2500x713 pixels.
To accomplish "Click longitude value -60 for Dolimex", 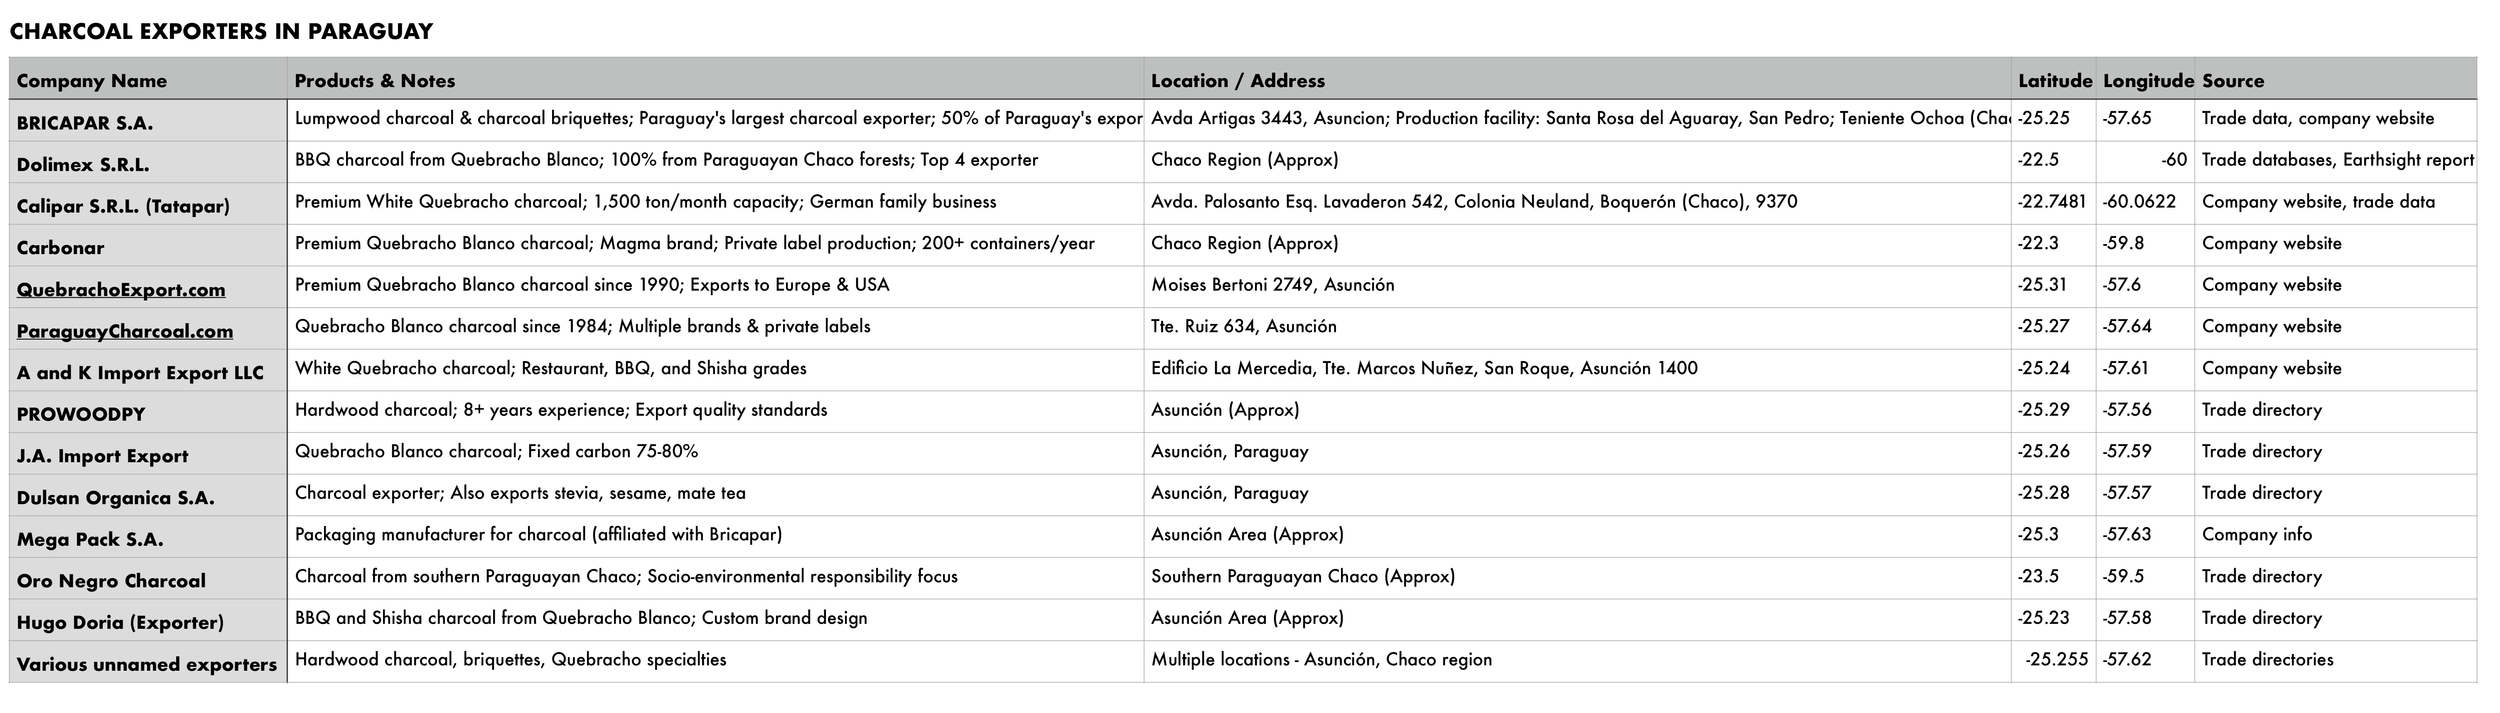I will [x=2147, y=160].
